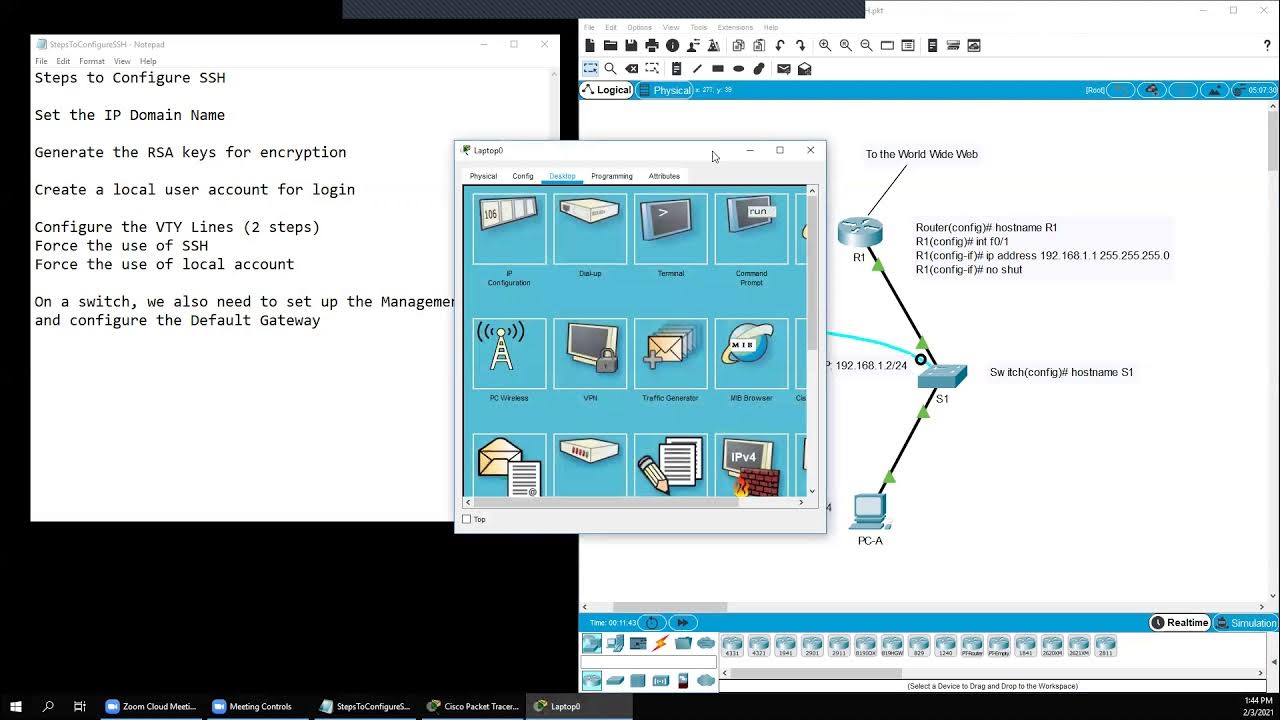Screen dimensions: 1280x720
Task: Switch to Logical workspace view
Action: [x=607, y=90]
